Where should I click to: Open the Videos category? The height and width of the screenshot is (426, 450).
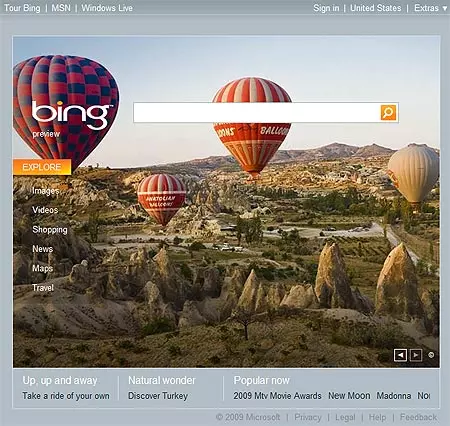pos(45,210)
